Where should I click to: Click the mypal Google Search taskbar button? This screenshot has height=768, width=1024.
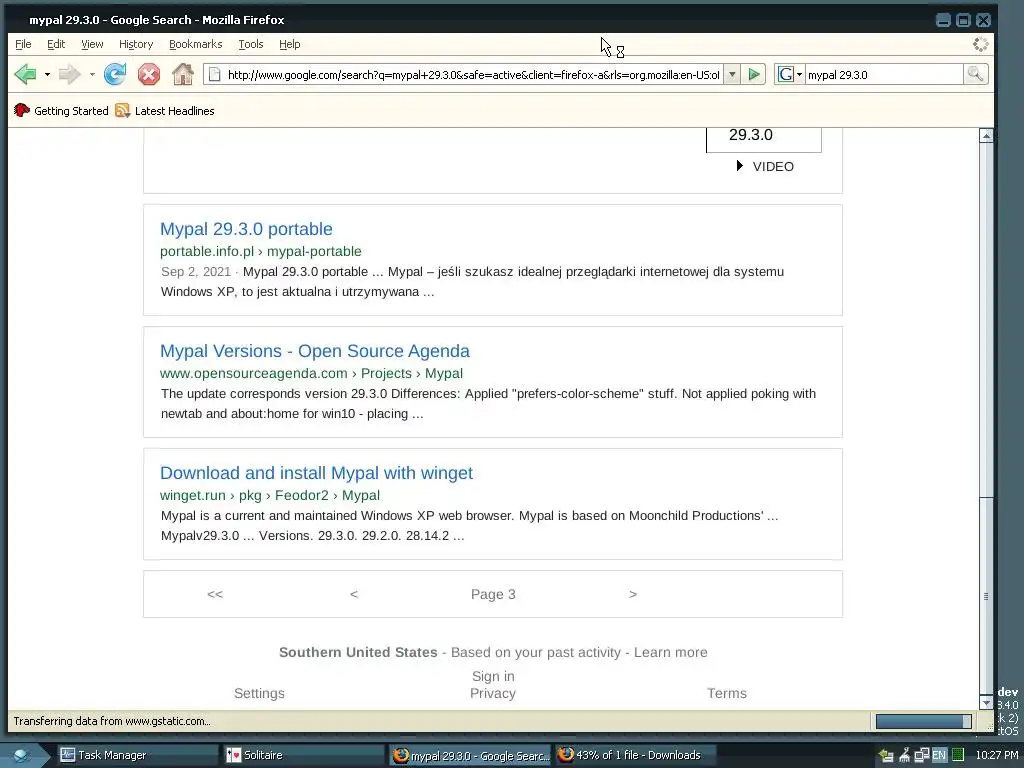coord(471,755)
